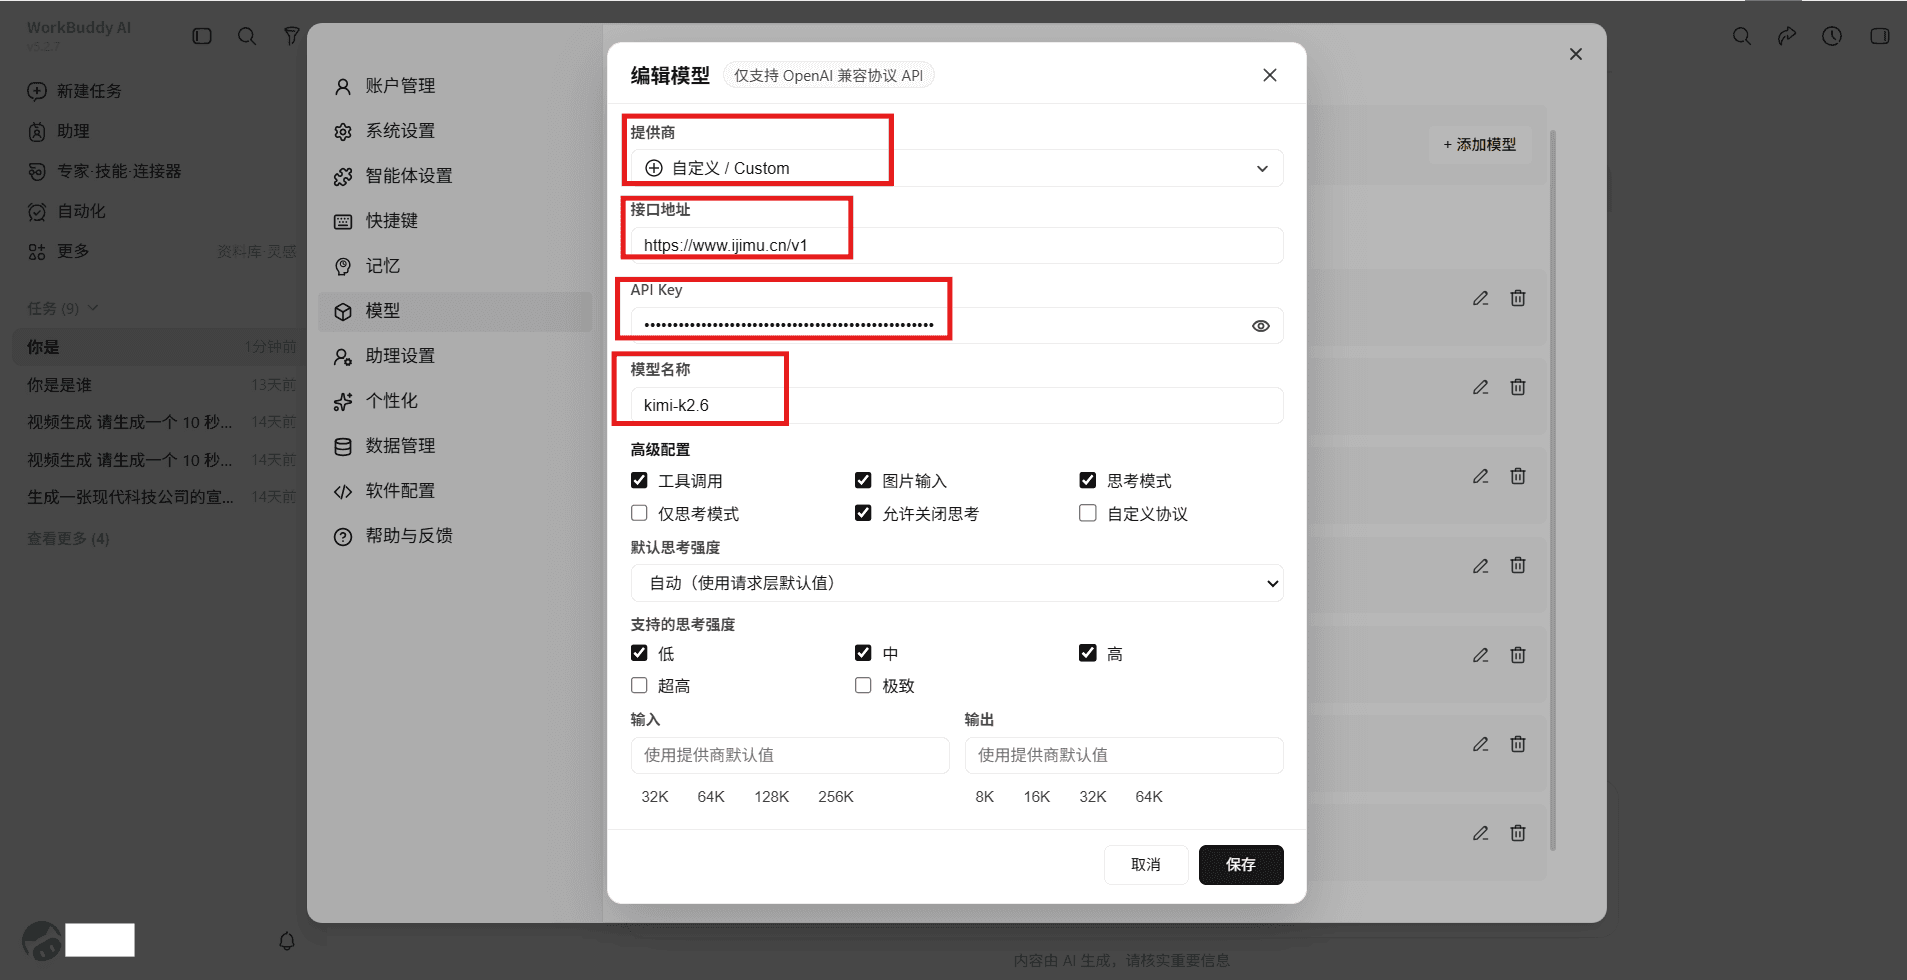1907x980 pixels.
Task: Open 记忆 settings tab
Action: point(455,266)
